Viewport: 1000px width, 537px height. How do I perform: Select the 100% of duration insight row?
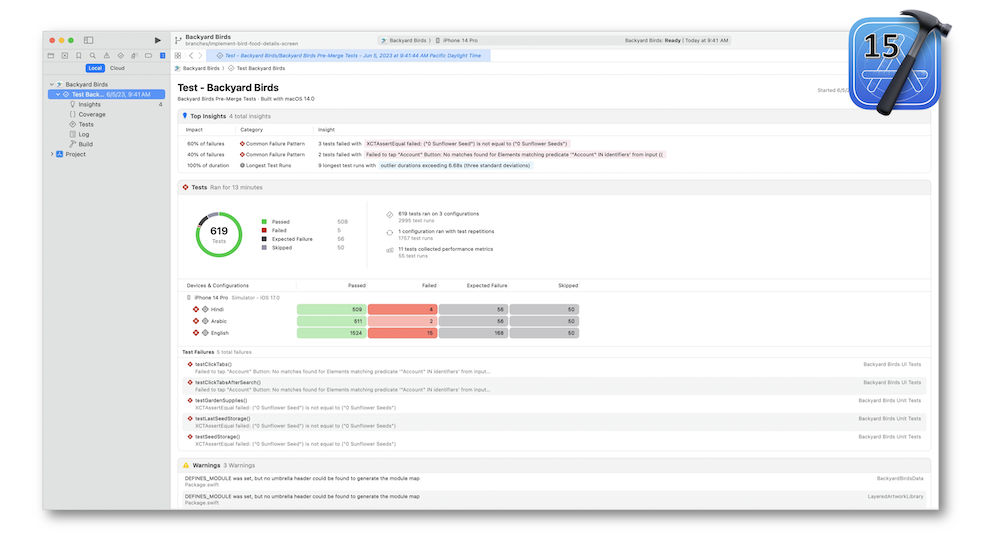tap(554, 166)
